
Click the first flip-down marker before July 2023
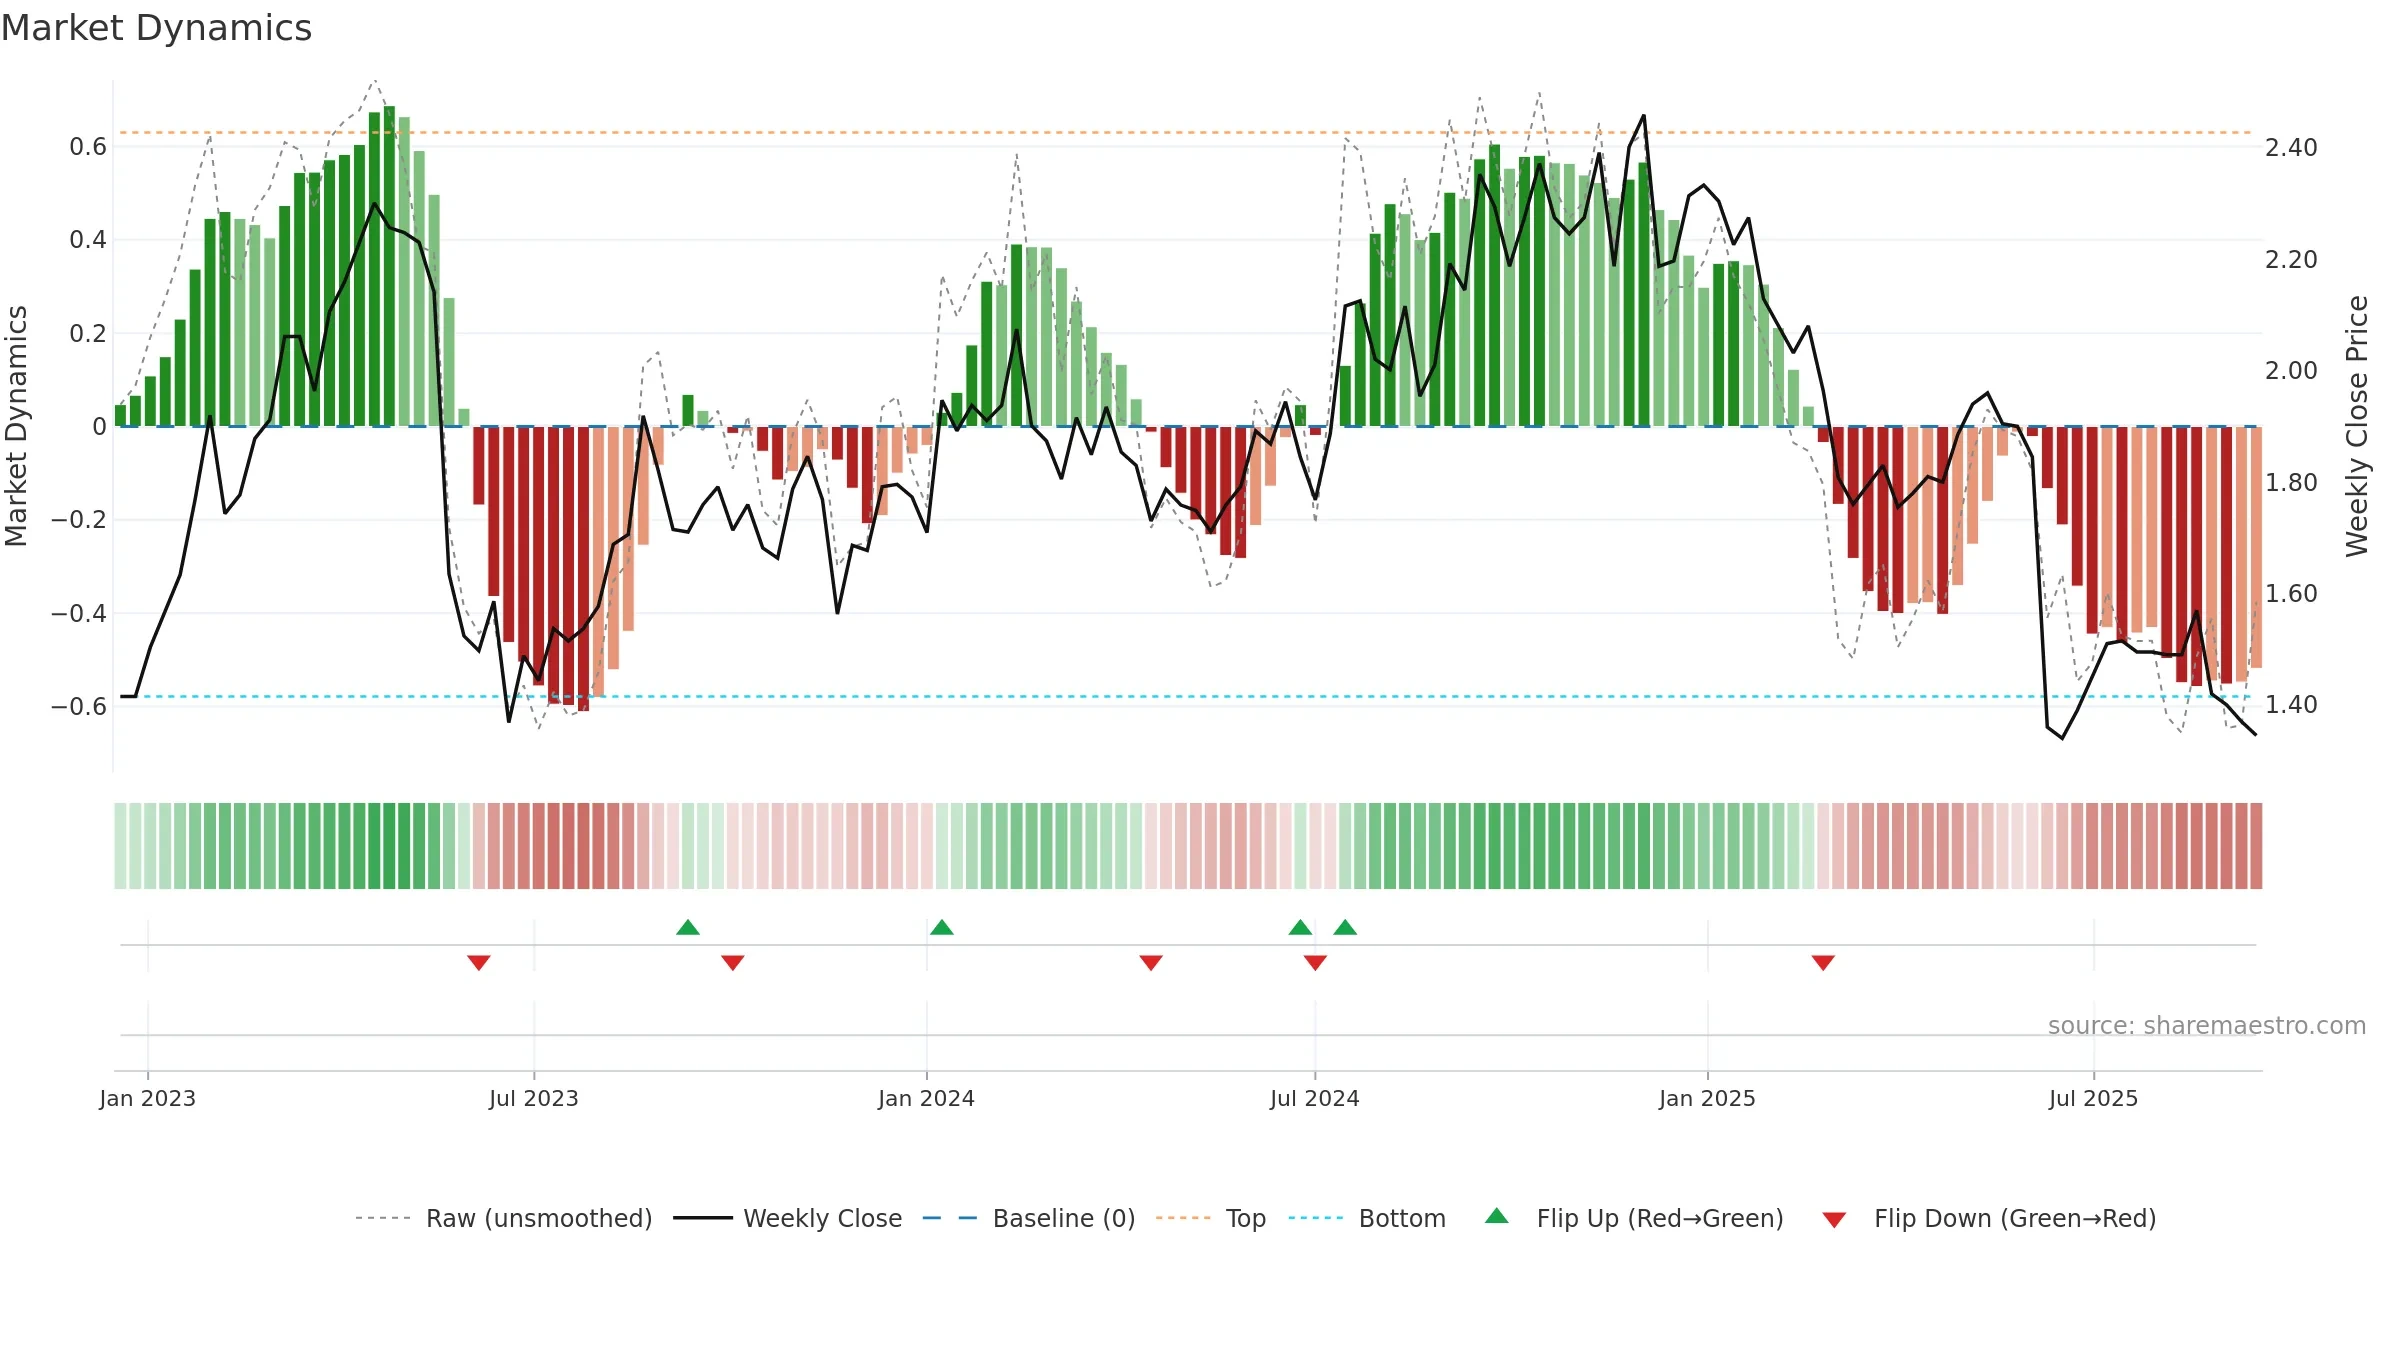479,962
